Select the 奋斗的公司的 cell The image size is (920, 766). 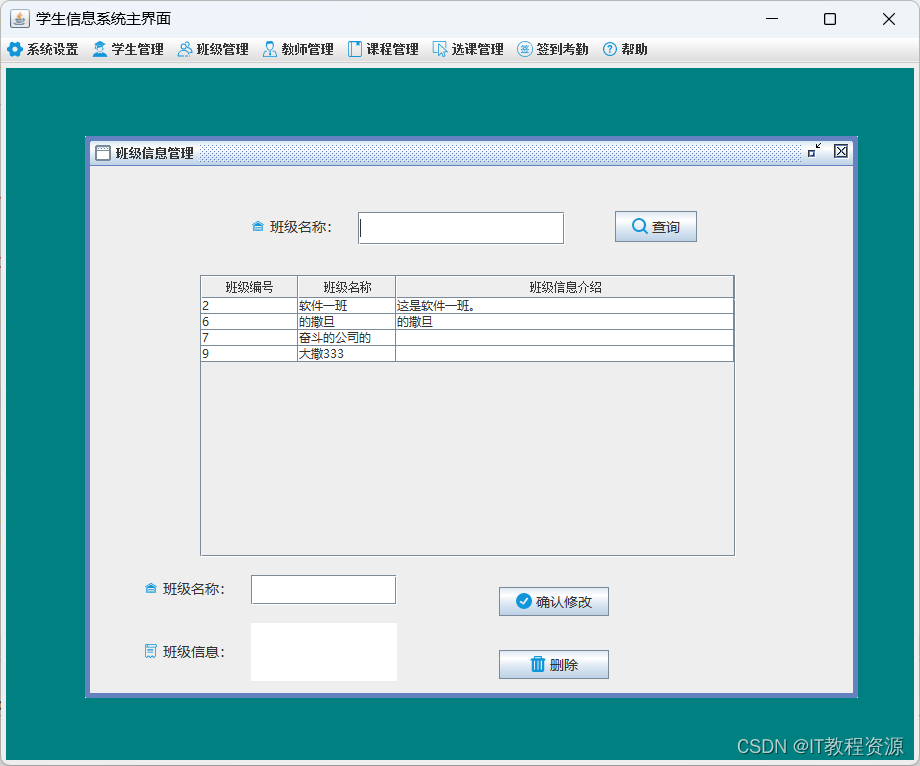click(347, 337)
